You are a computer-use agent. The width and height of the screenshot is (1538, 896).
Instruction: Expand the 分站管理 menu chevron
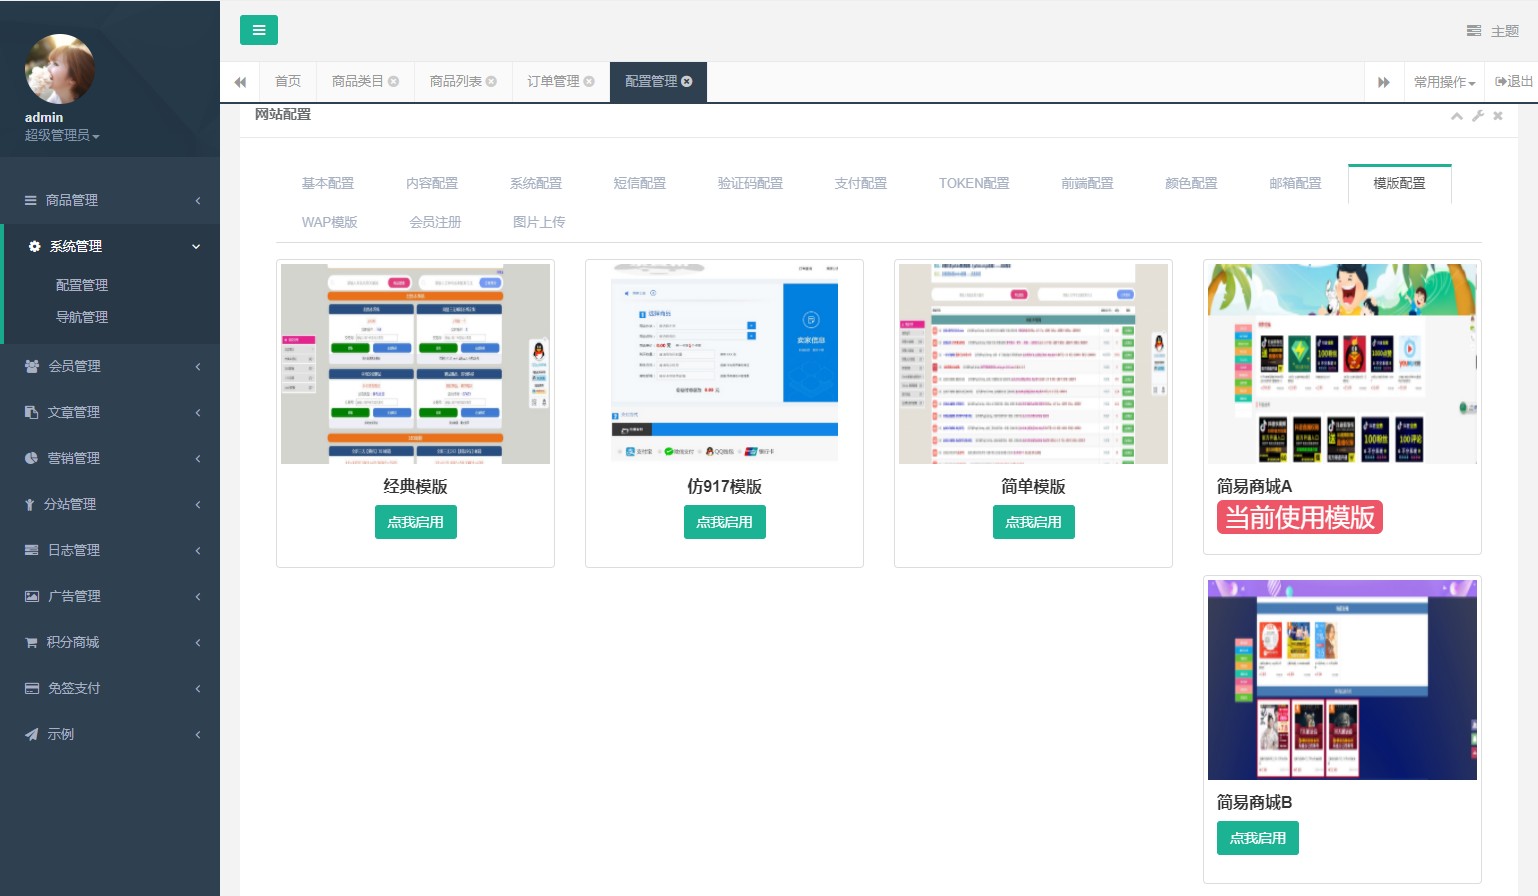click(x=198, y=504)
